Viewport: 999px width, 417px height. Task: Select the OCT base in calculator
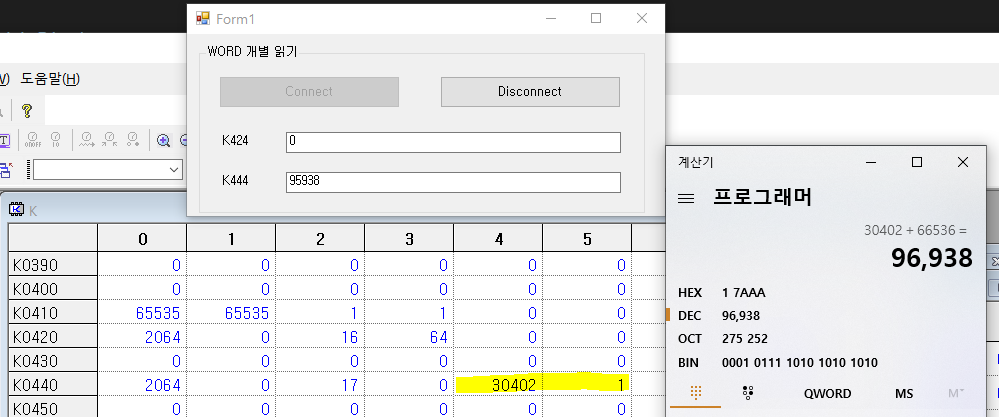[x=691, y=339]
